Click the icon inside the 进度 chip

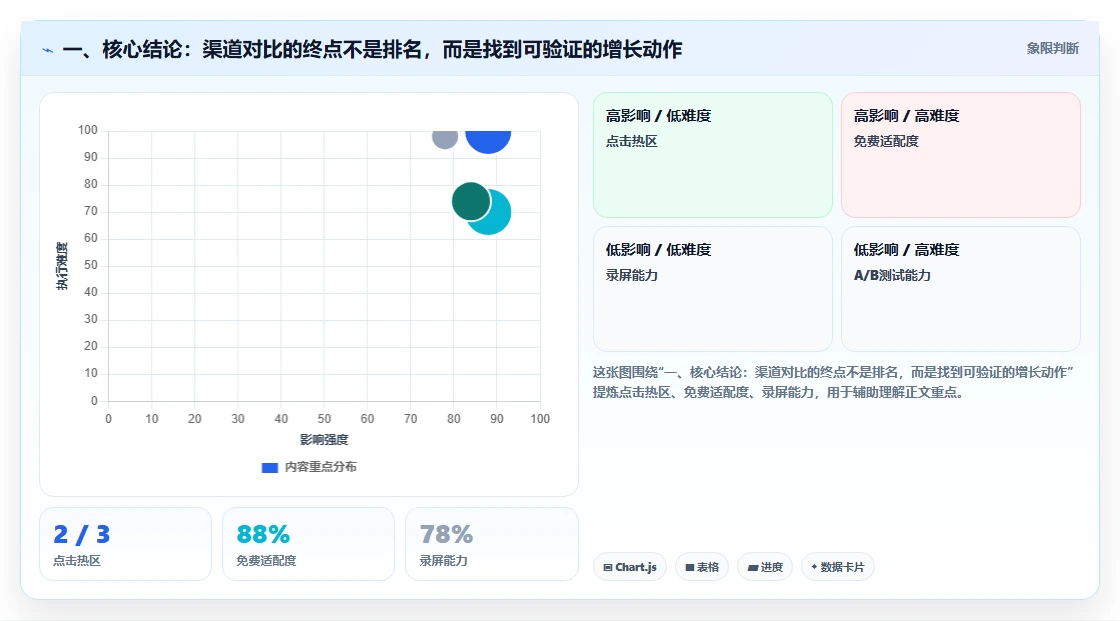tap(753, 567)
